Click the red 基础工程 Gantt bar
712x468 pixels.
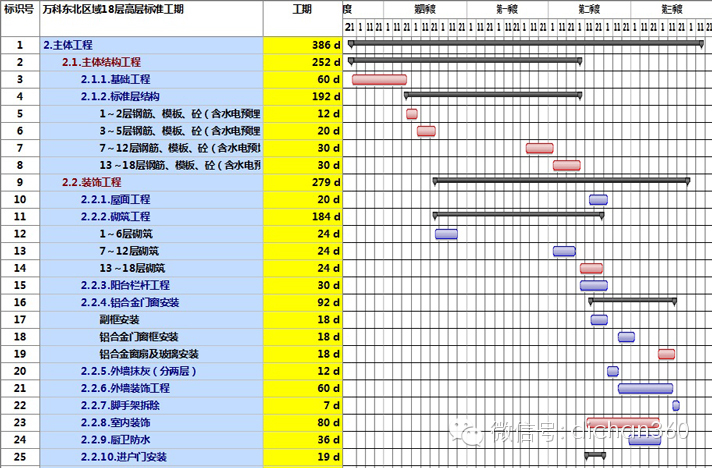(x=379, y=80)
